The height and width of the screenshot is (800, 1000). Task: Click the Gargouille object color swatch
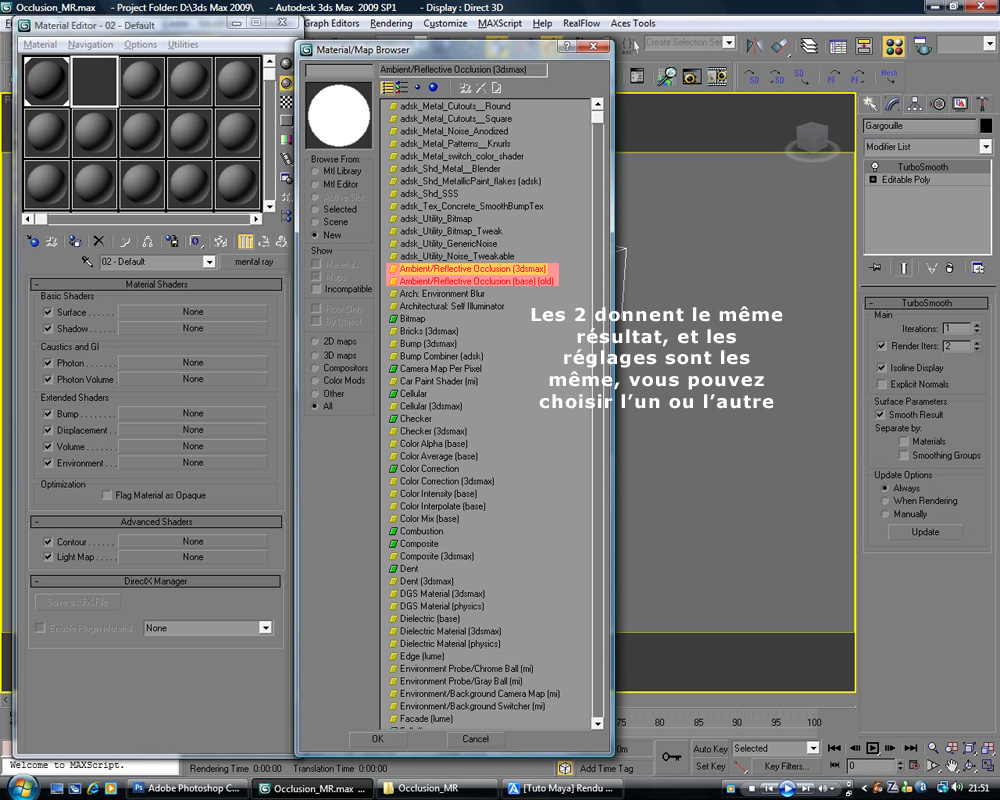tap(986, 126)
